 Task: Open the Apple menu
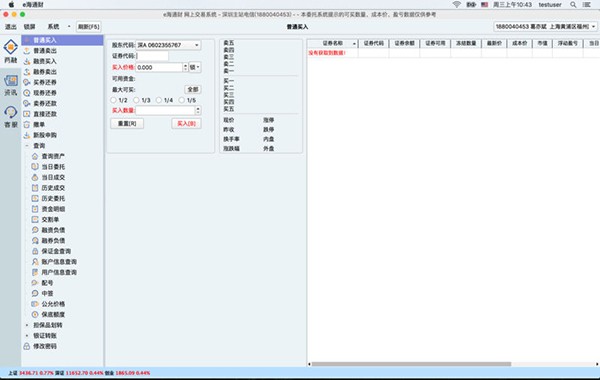coord(11,5)
